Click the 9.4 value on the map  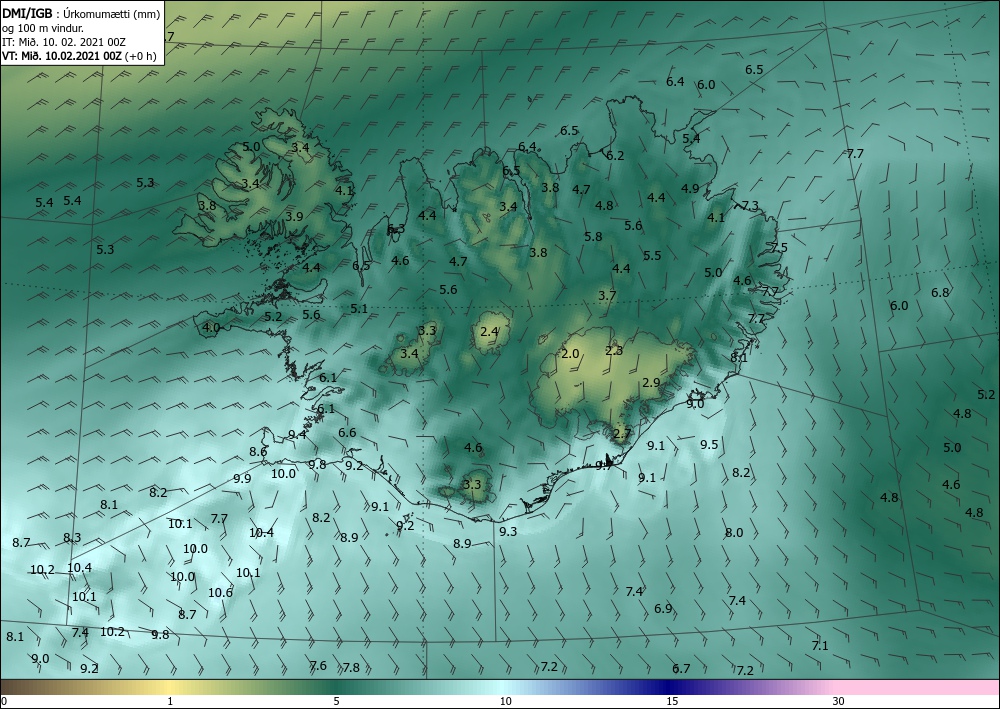(297, 435)
